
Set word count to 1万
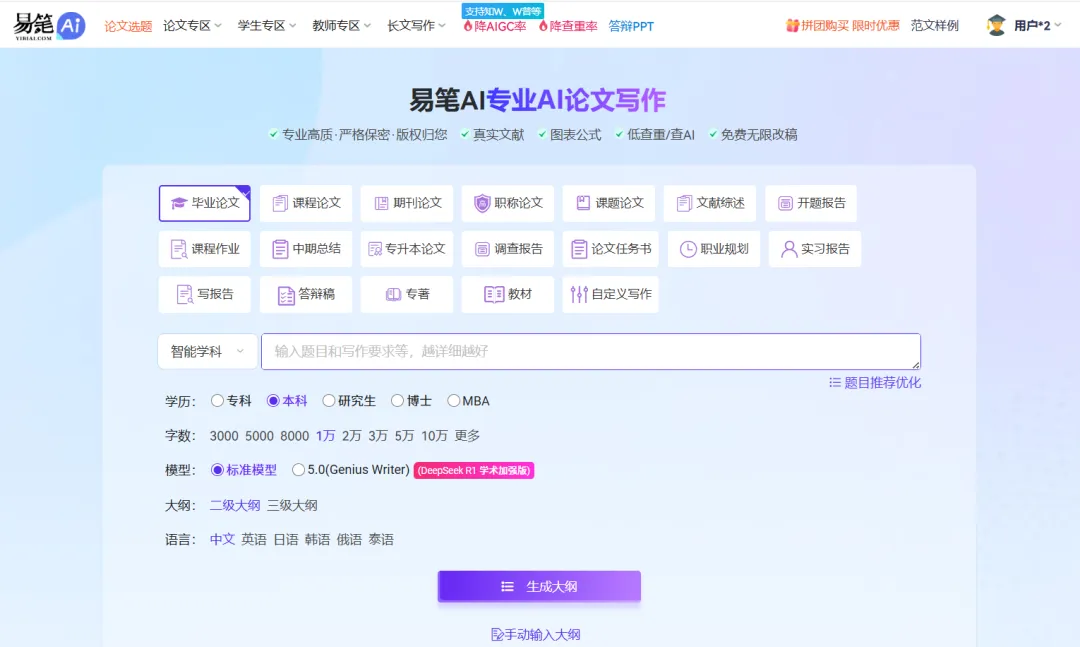point(325,435)
